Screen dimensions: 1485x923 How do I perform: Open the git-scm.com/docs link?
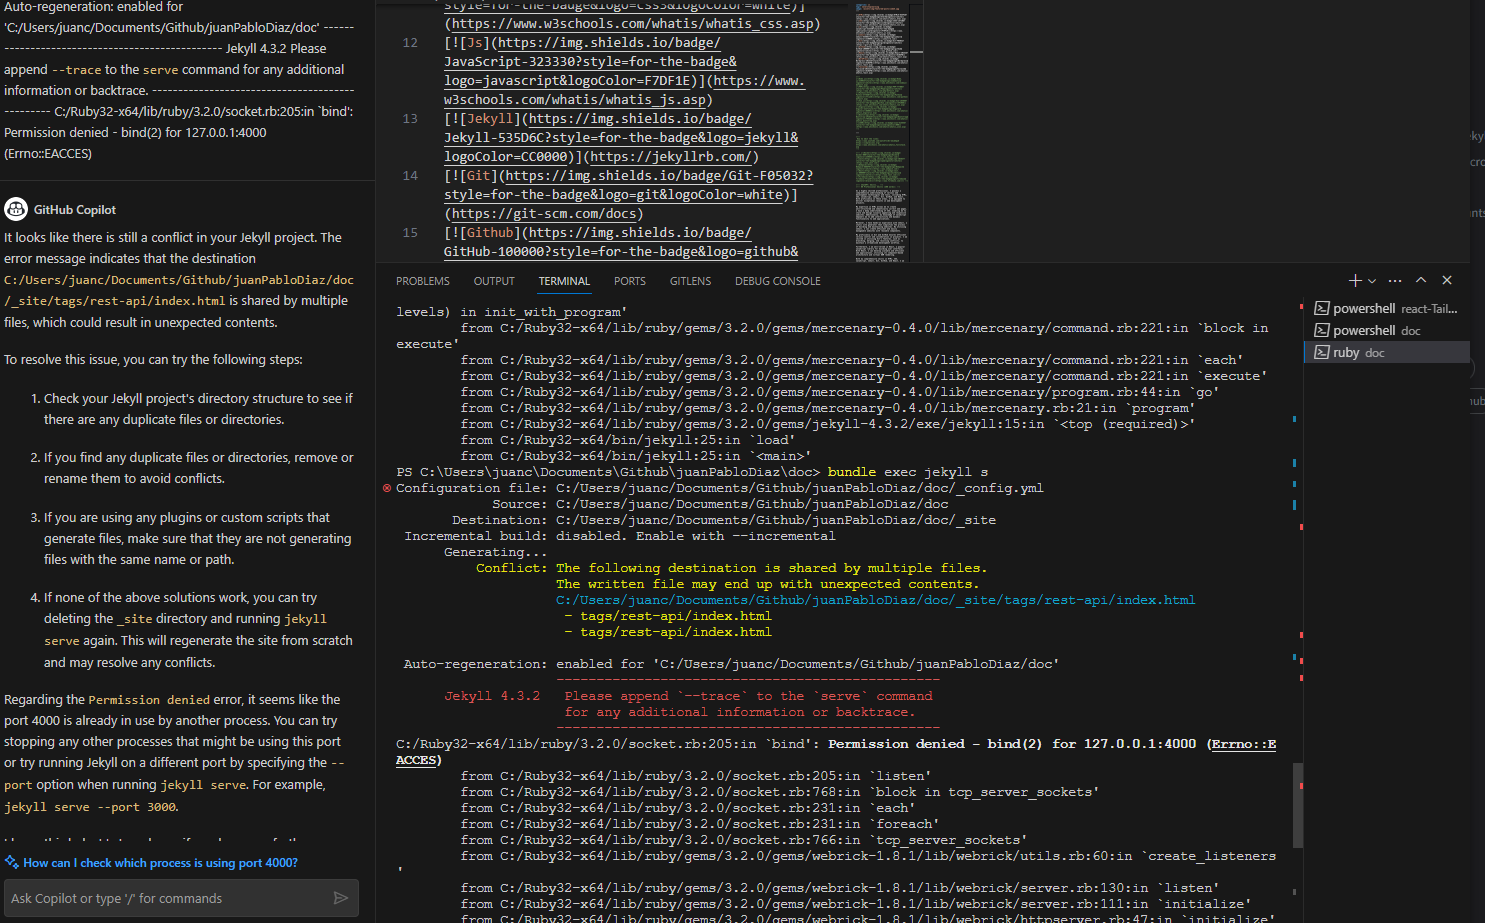pyautogui.click(x=544, y=214)
